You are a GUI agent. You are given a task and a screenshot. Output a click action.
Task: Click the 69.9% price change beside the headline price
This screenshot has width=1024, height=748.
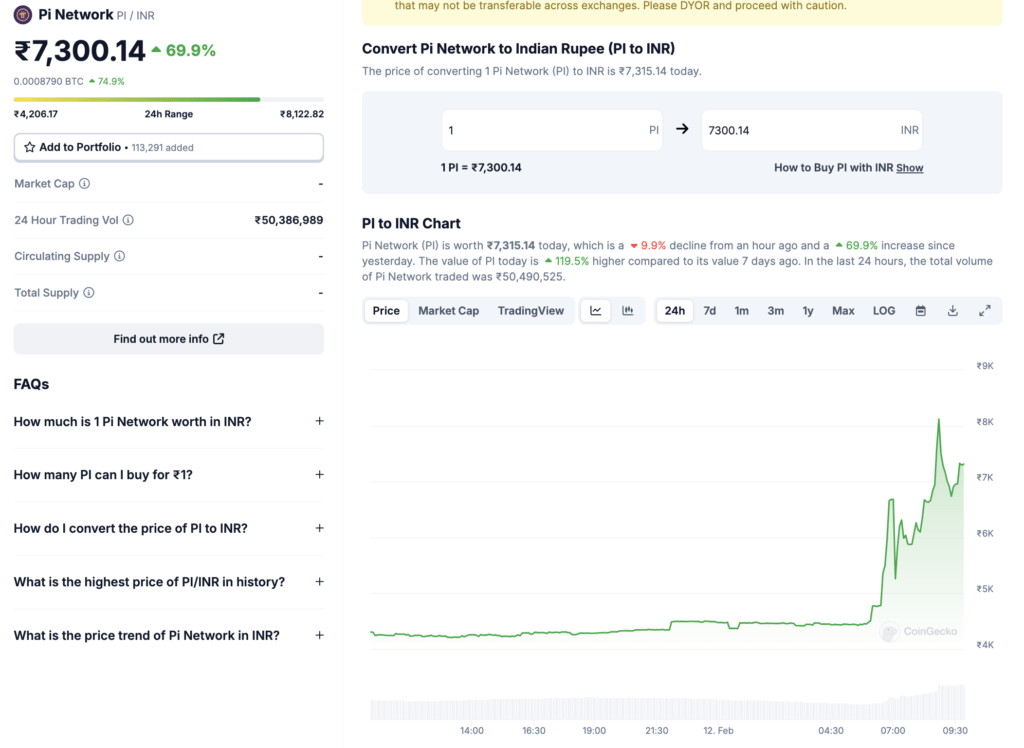click(184, 50)
